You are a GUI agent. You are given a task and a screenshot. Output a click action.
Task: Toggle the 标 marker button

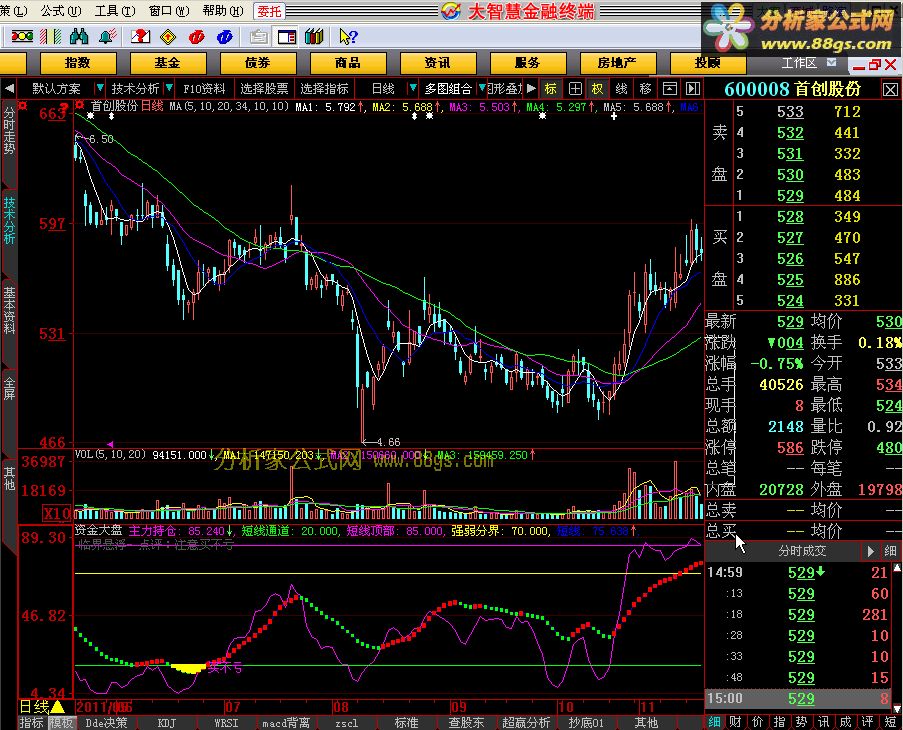pyautogui.click(x=551, y=89)
